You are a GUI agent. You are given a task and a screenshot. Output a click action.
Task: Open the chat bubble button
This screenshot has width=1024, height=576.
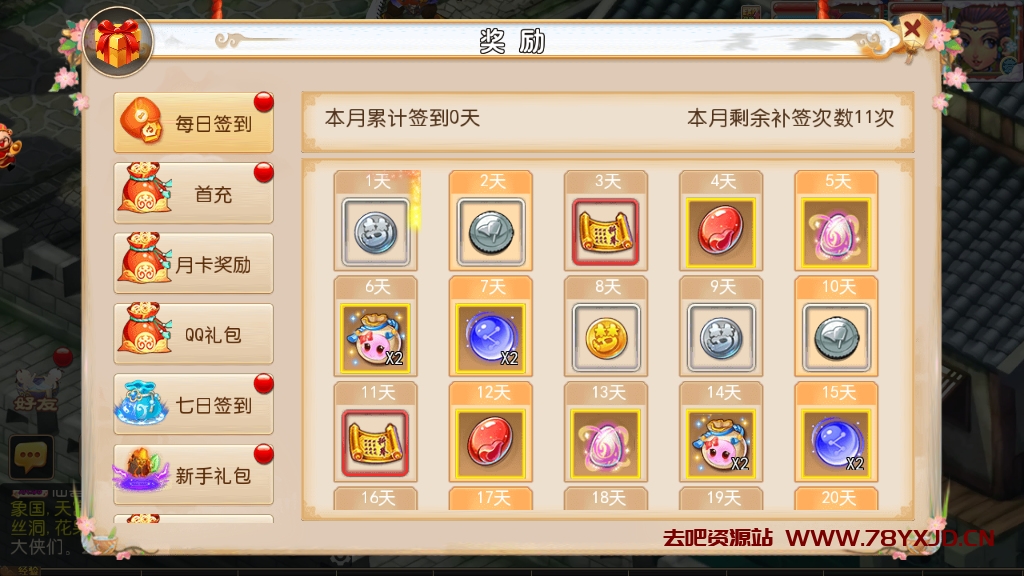[31, 456]
